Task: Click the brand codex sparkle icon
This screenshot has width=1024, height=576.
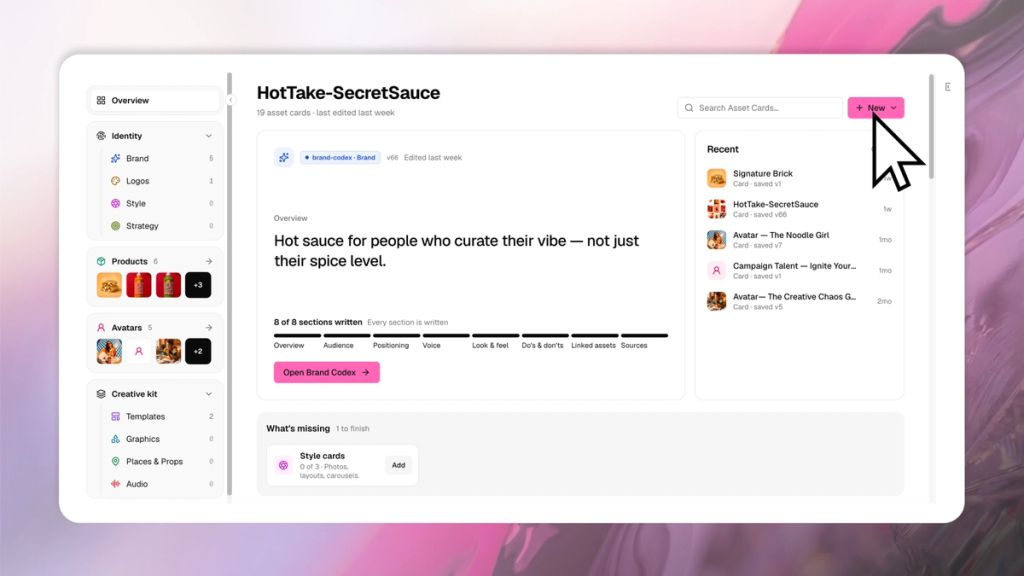Action: [x=283, y=157]
